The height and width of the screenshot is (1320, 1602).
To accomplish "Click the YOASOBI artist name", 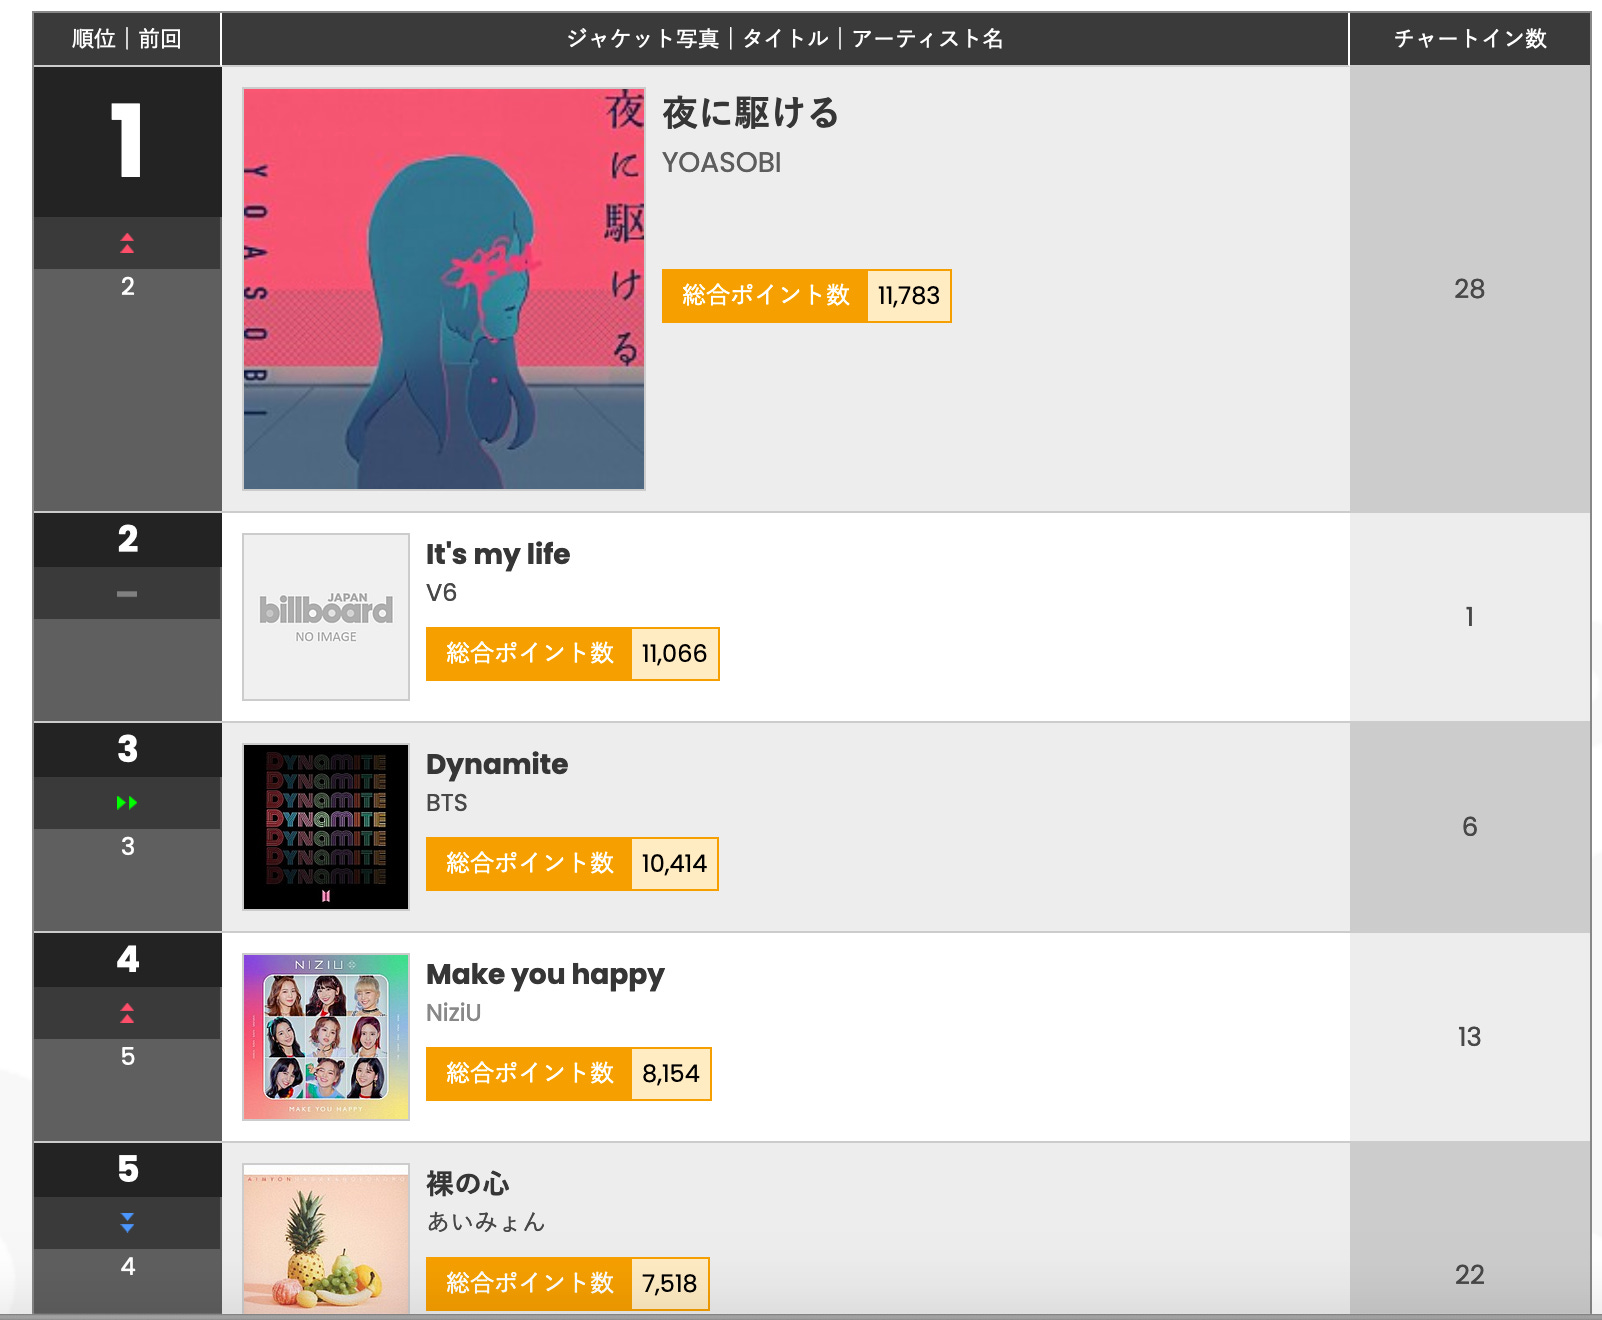I will click(x=722, y=162).
